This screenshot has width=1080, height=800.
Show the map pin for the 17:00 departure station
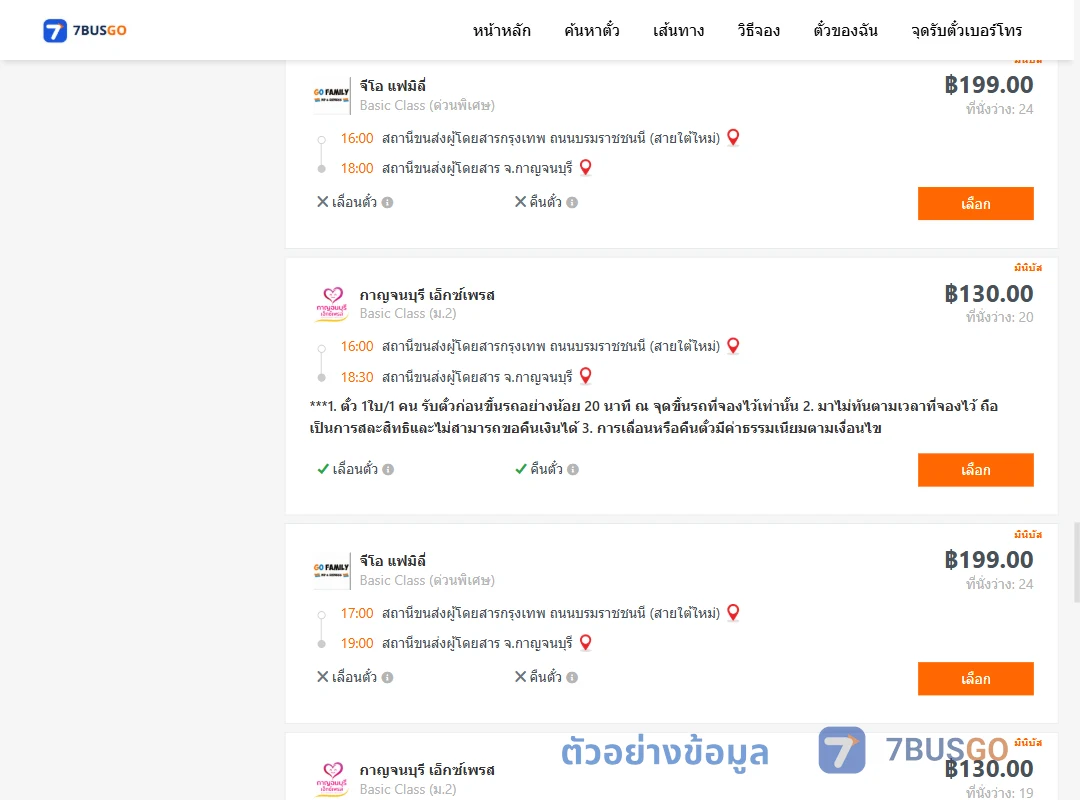(x=733, y=612)
